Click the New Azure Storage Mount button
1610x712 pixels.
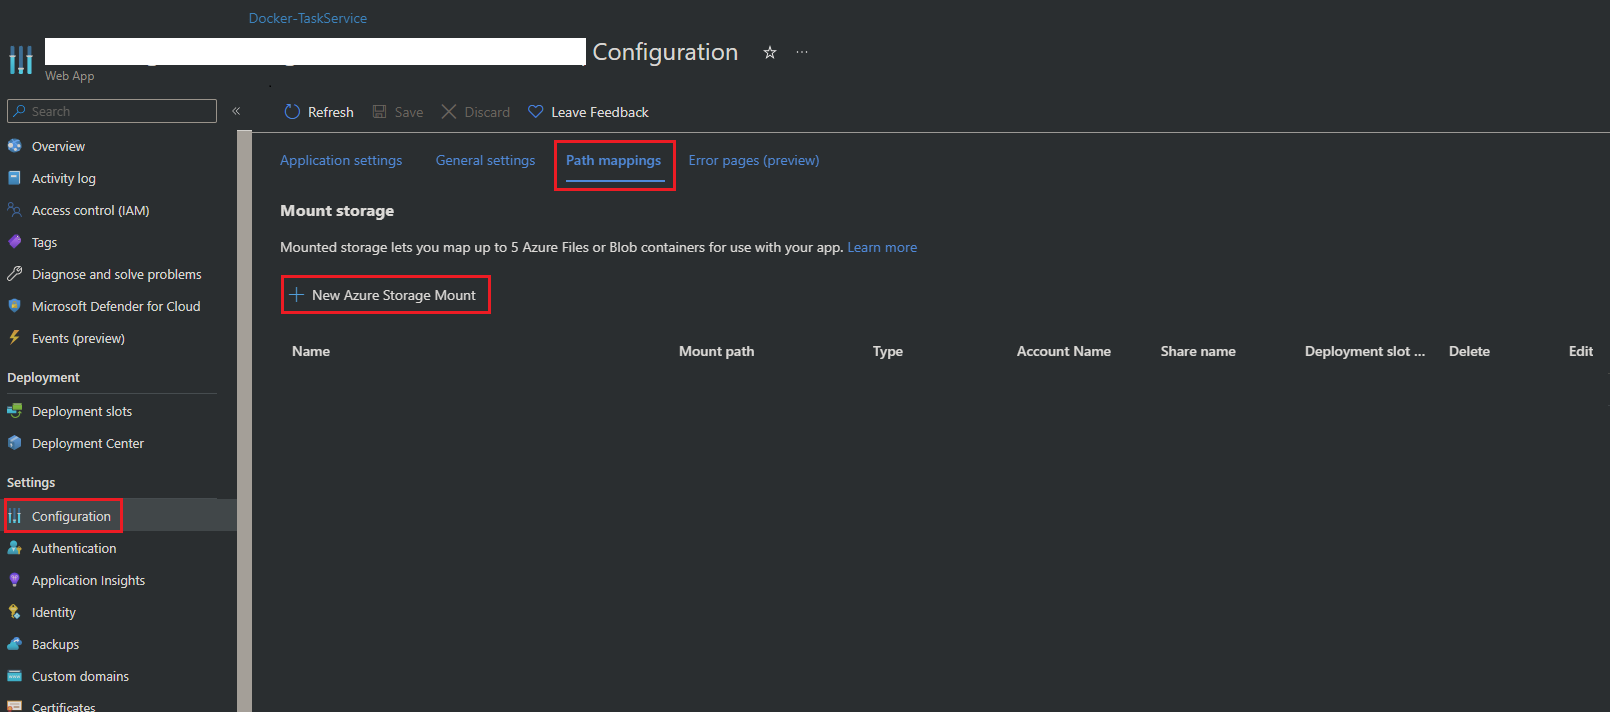[386, 295]
